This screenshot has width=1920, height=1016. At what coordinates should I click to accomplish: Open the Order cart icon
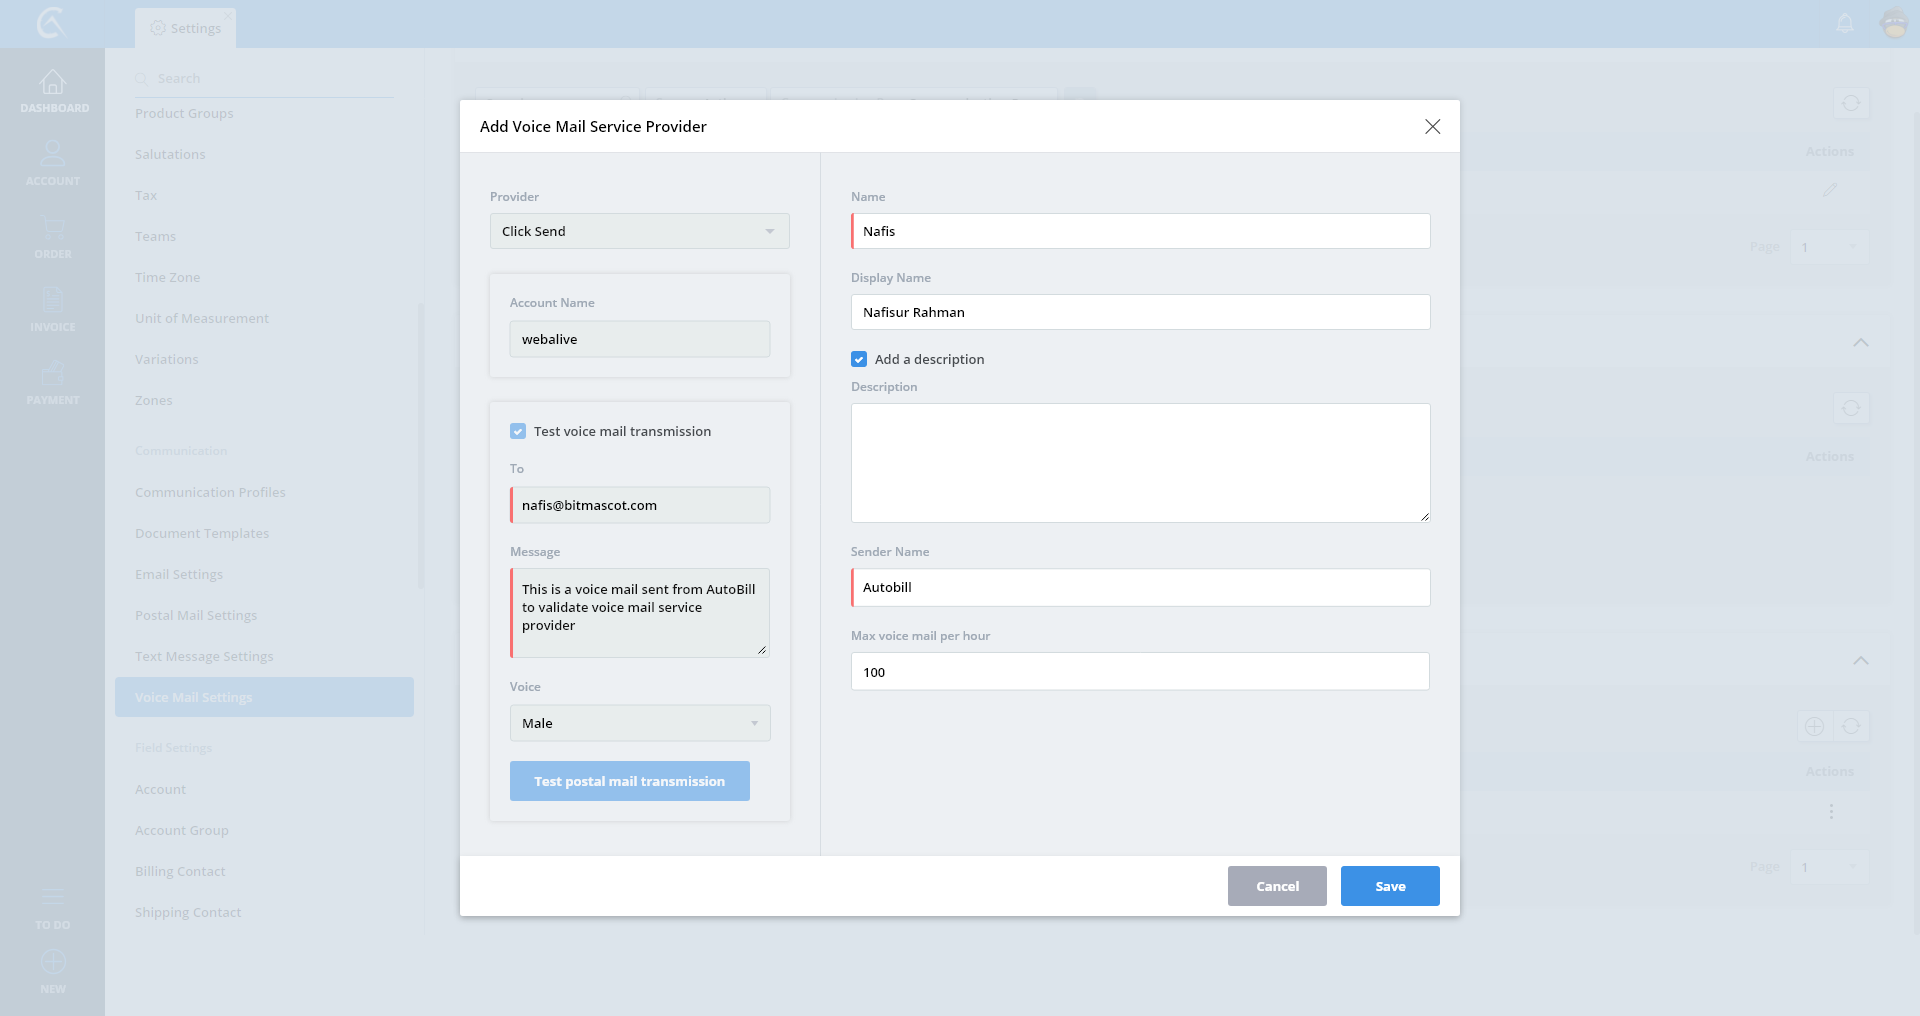point(53,227)
